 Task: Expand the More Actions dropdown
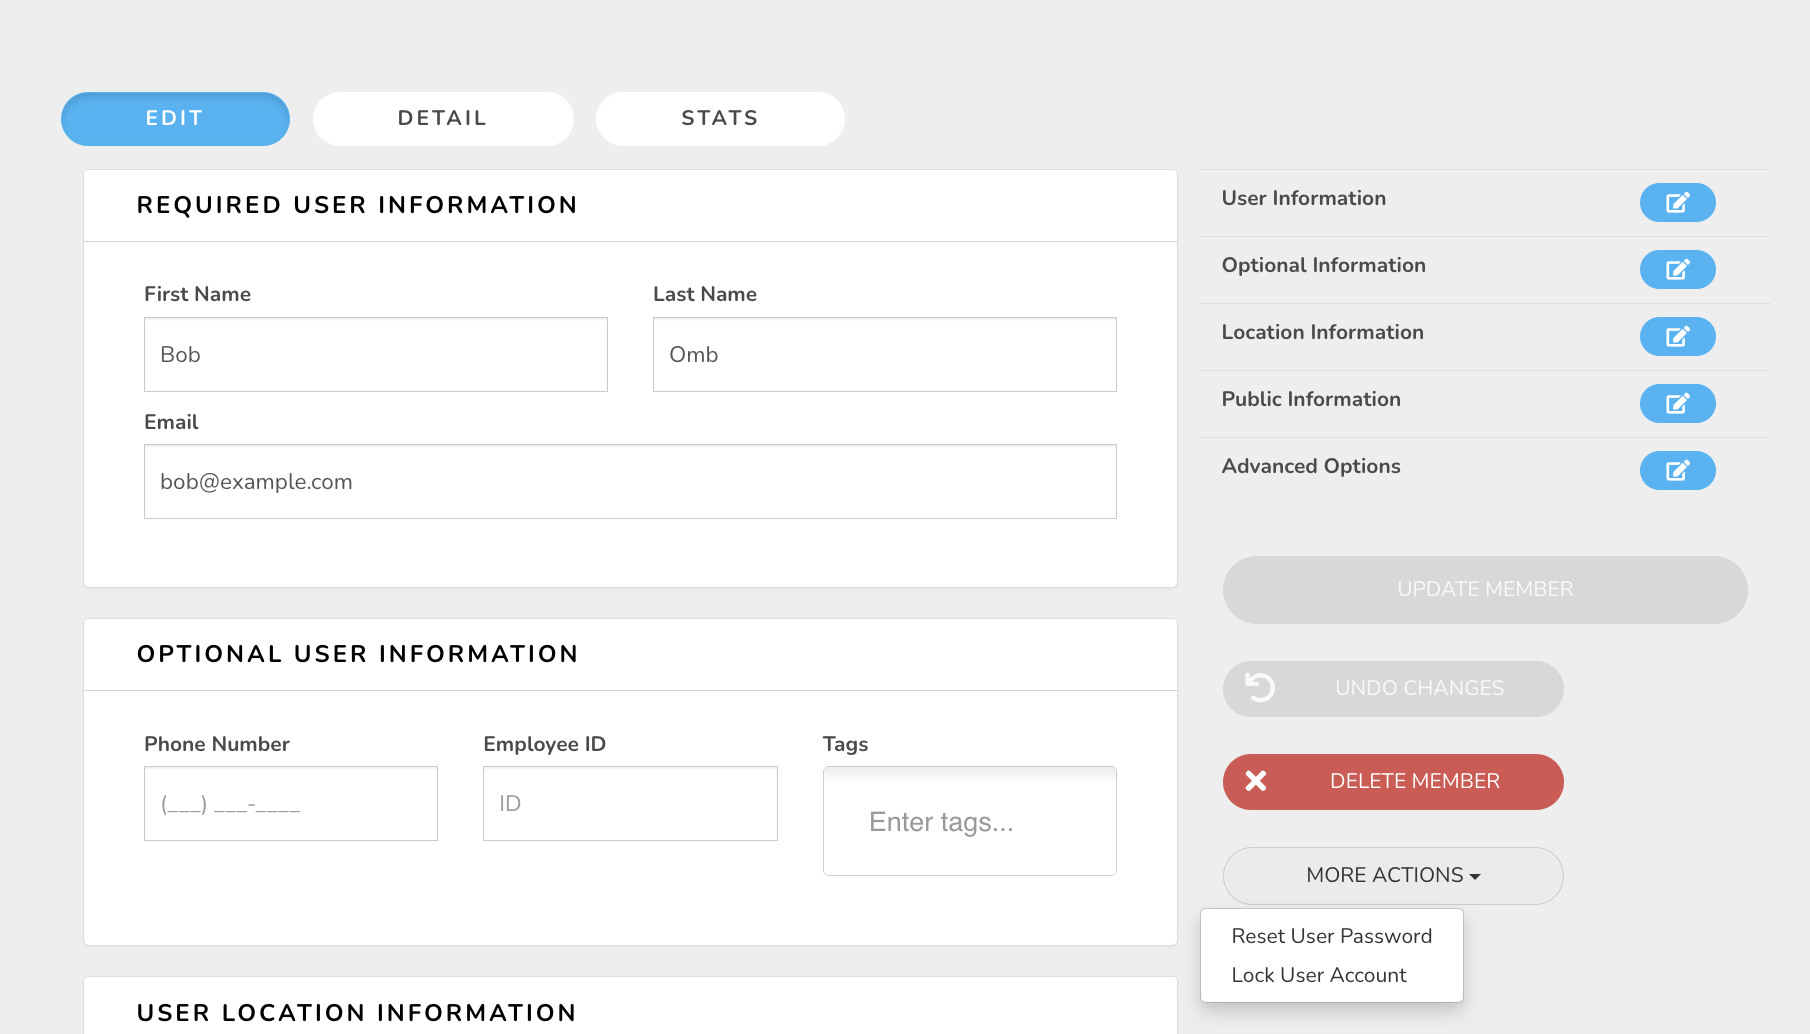[x=1393, y=875]
